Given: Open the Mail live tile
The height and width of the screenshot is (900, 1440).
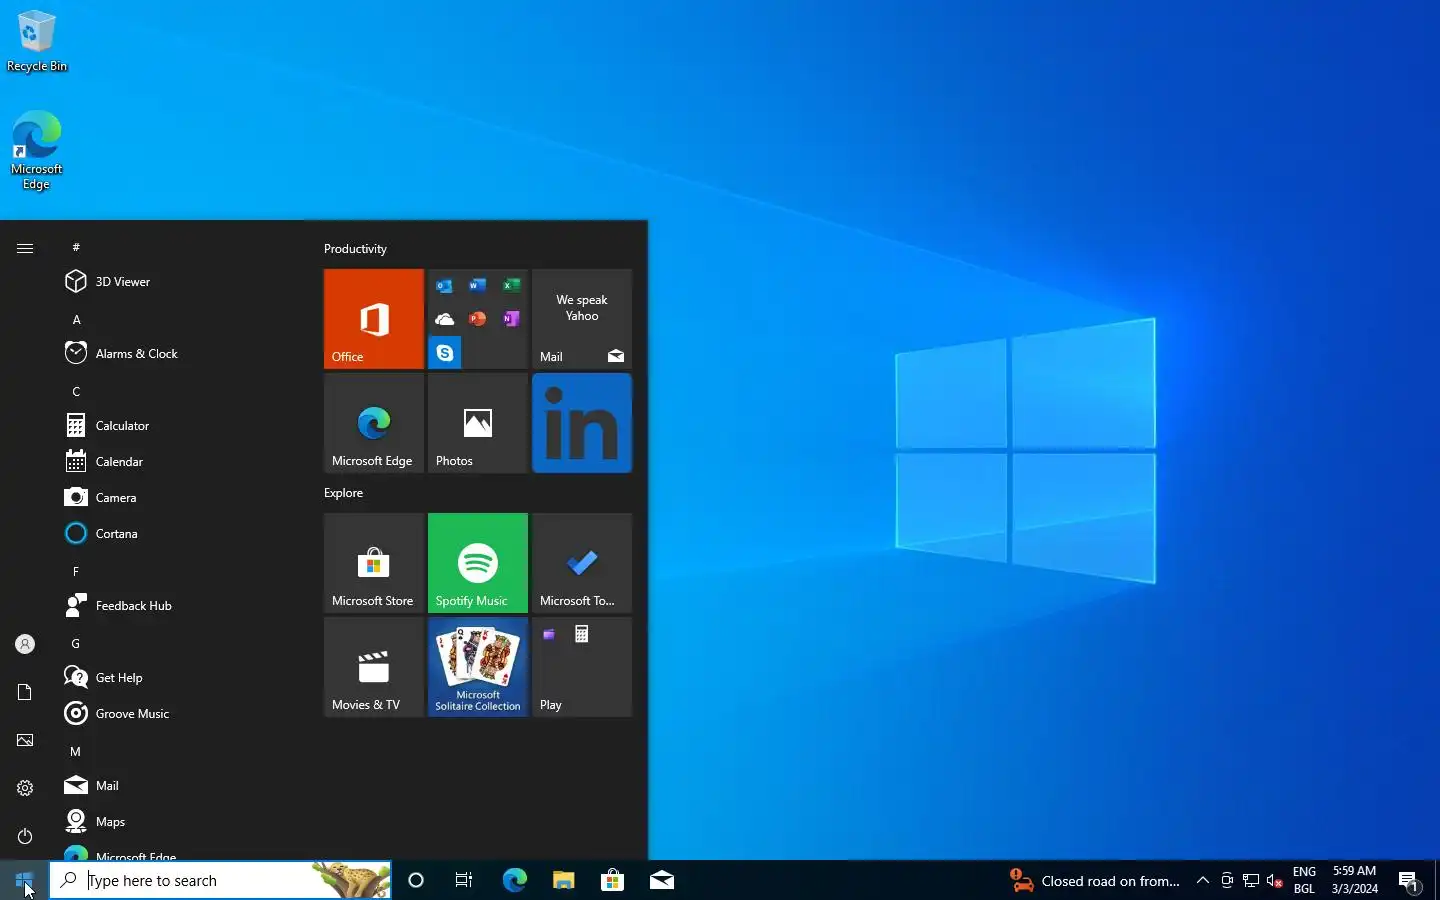Looking at the screenshot, I should pos(582,319).
